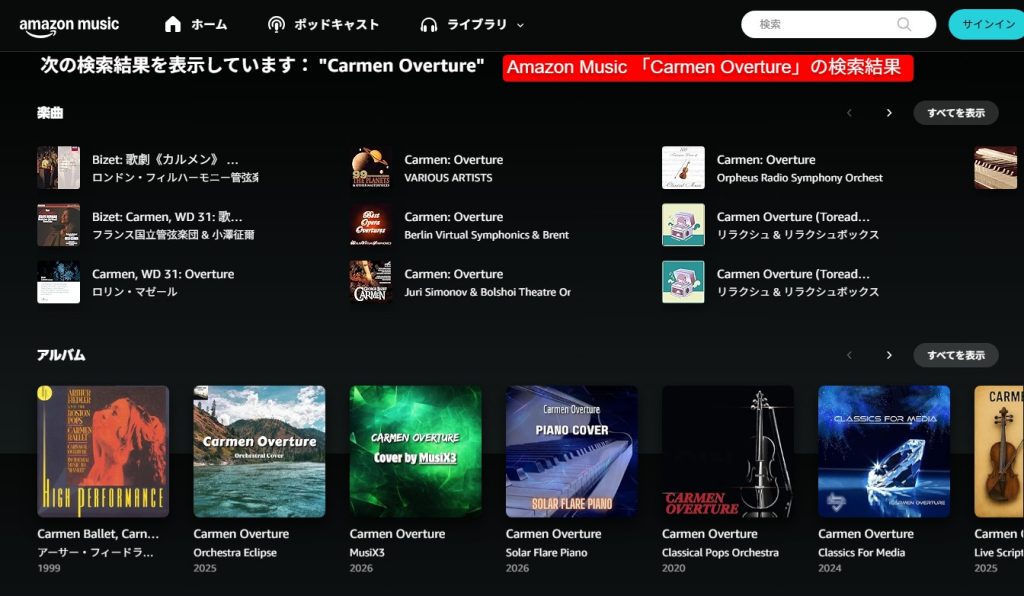Screen dimensions: 1024x596
Task: Click the search magnifying glass icon
Action: [906, 22]
